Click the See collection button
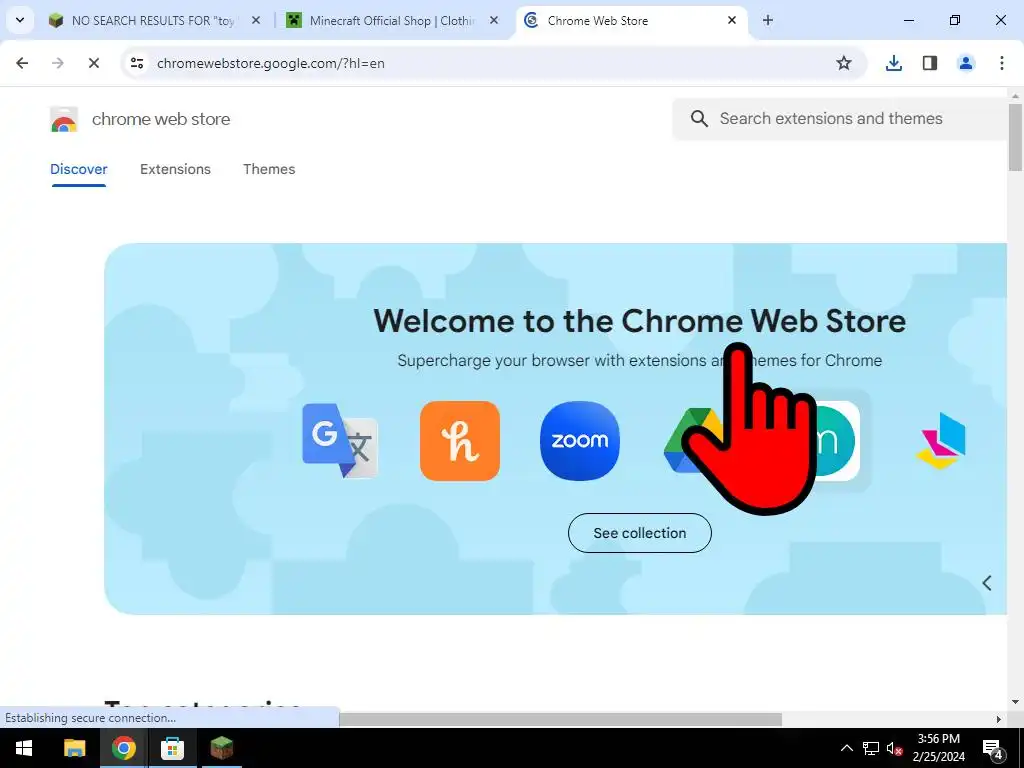Screen dimensions: 1024x768 639,533
